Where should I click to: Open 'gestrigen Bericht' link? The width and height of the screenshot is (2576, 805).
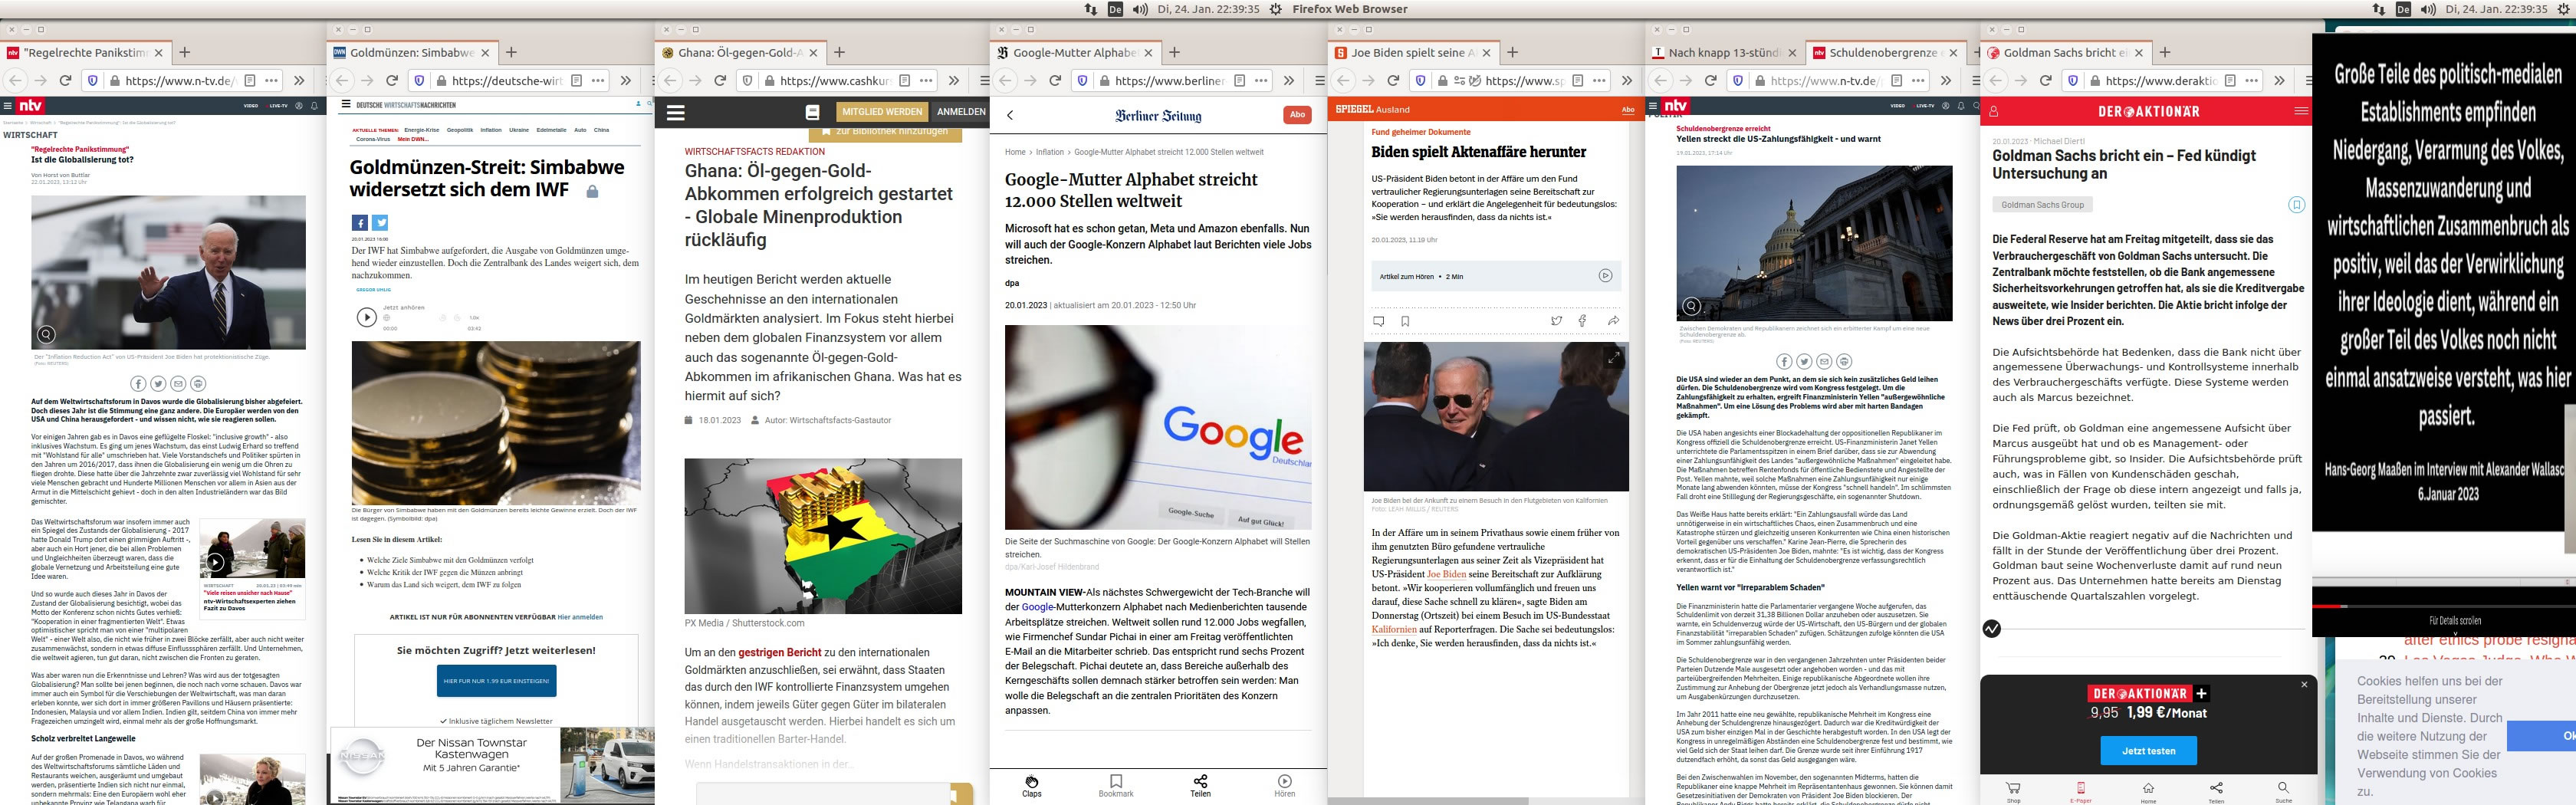[780, 652]
